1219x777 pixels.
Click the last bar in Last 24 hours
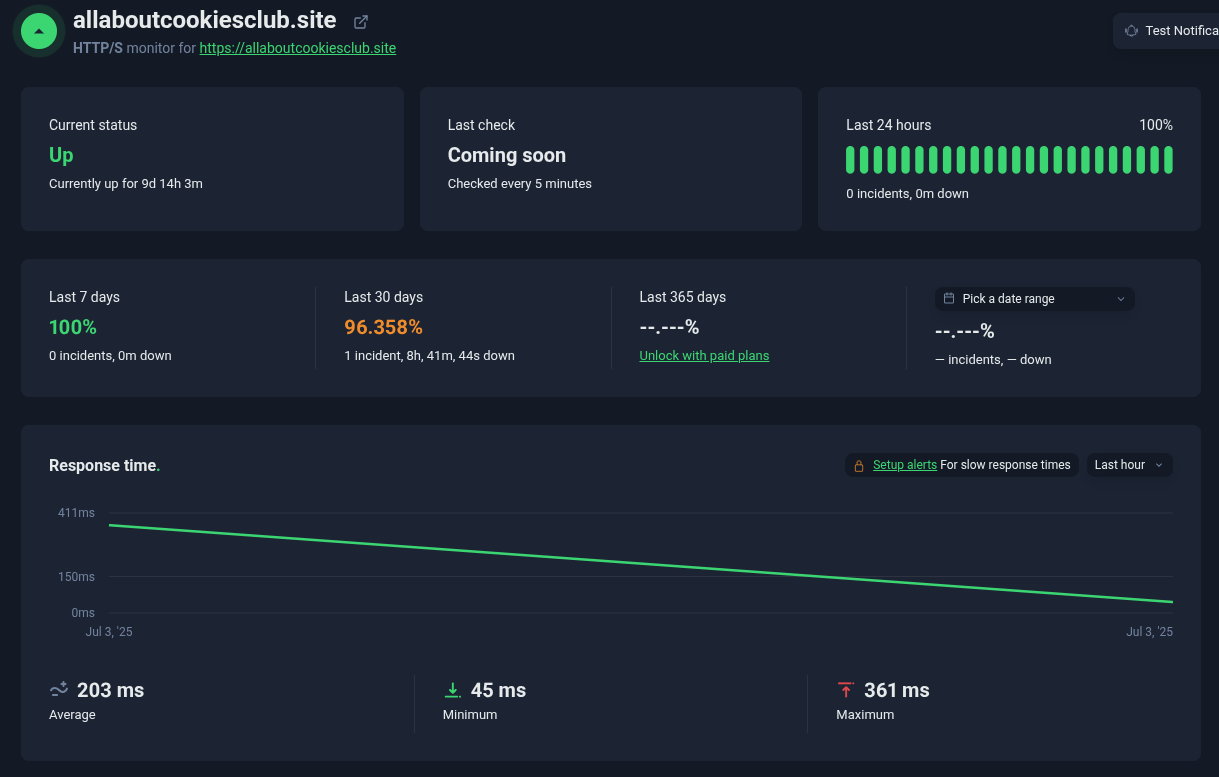tap(1168, 160)
